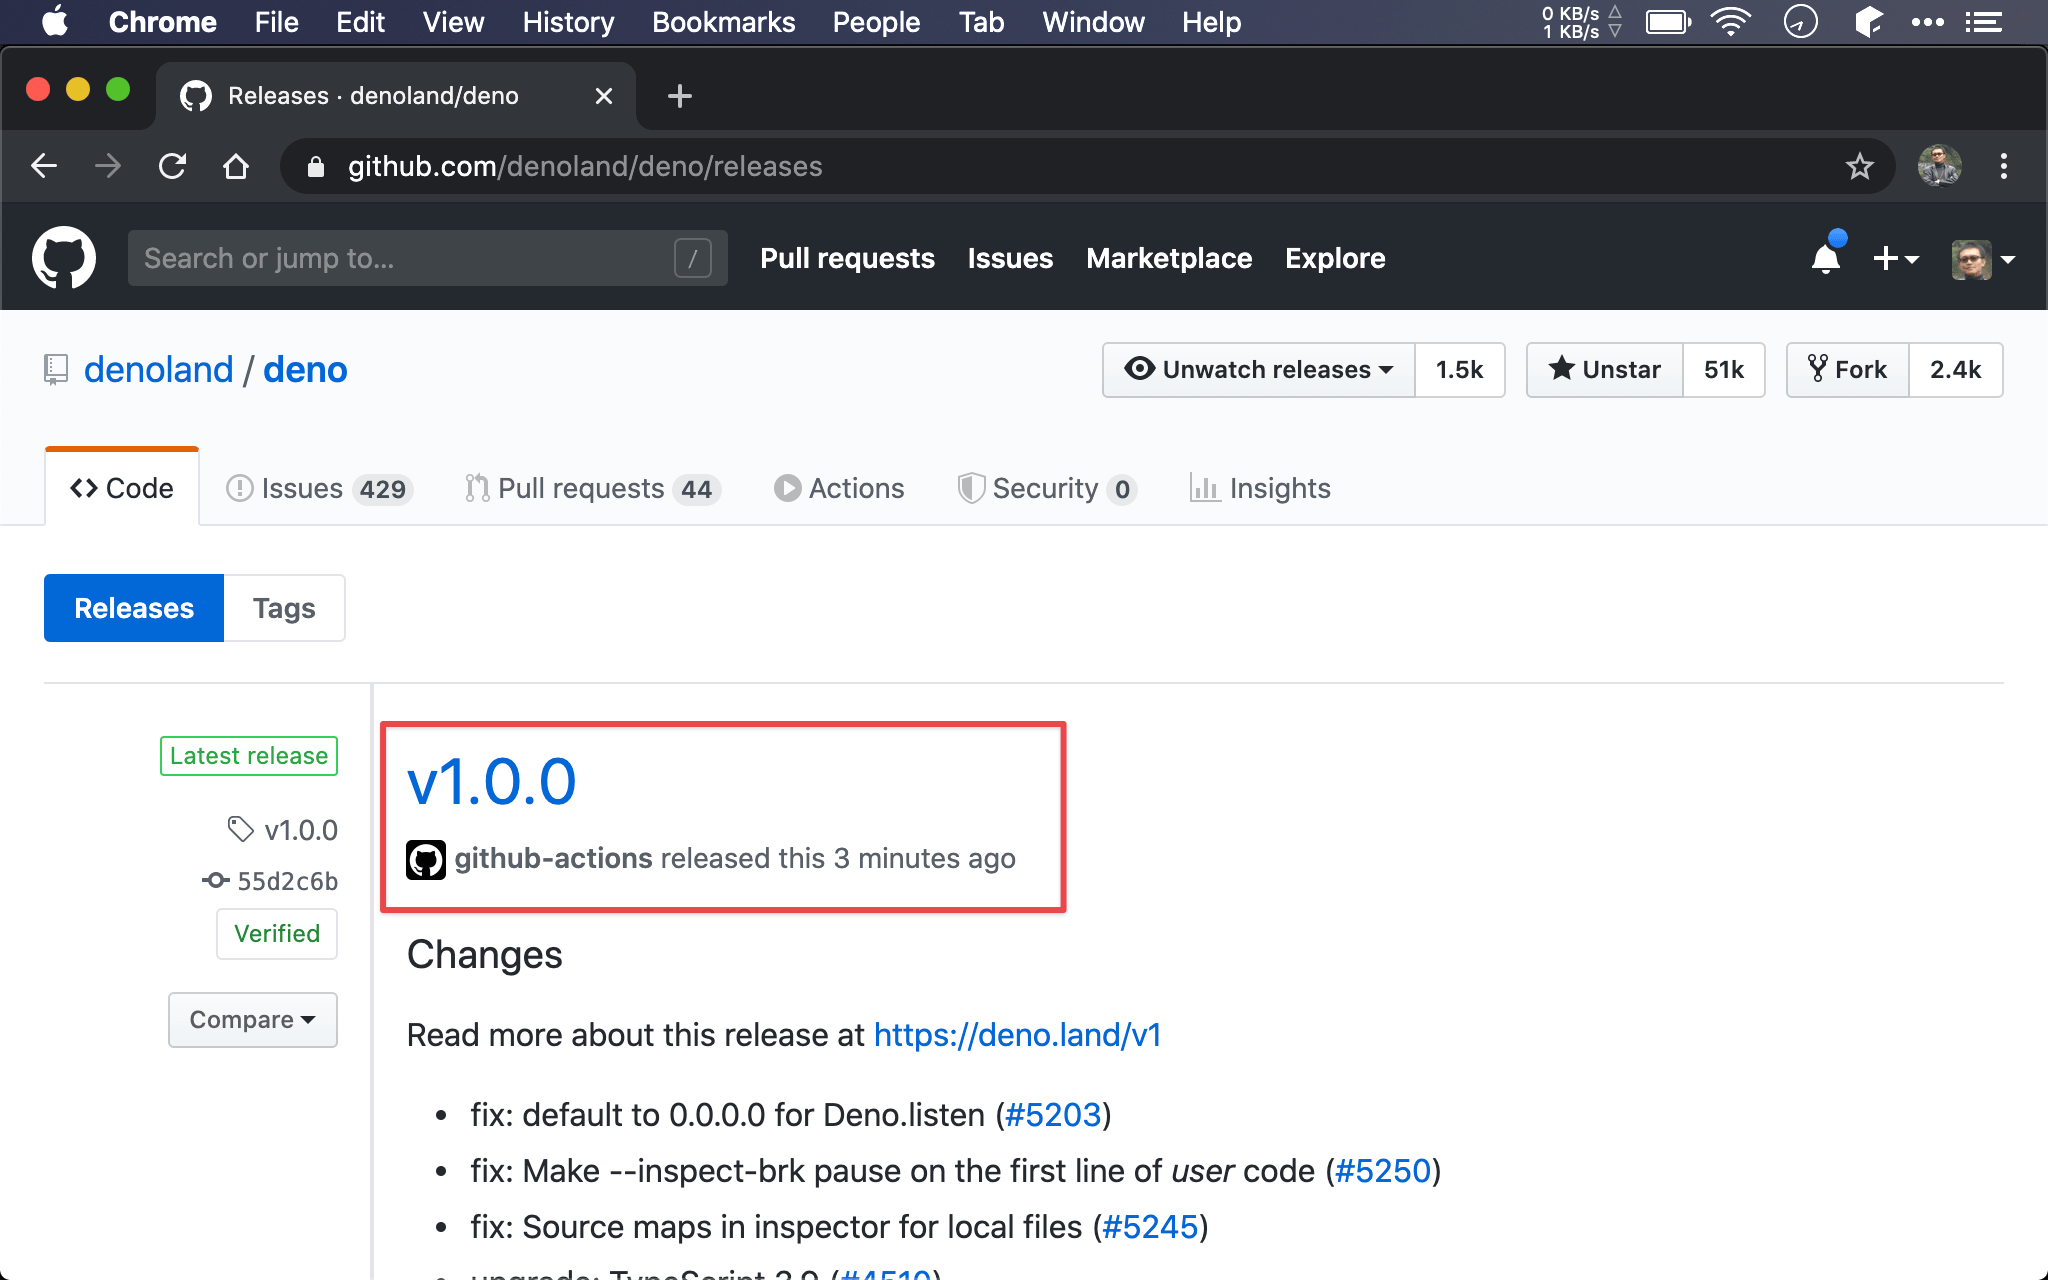2048x1280 pixels.
Task: Open the Unwatch releases dropdown
Action: coord(1259,370)
